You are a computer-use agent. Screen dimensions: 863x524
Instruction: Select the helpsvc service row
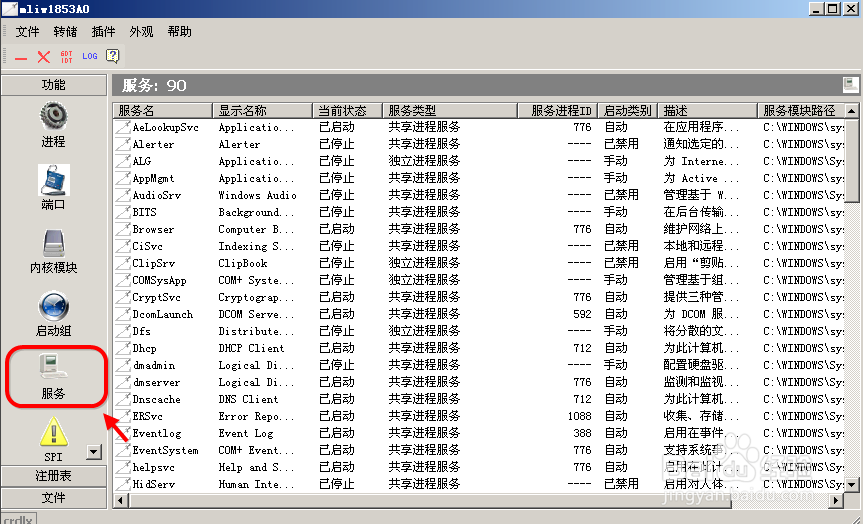[x=478, y=467]
